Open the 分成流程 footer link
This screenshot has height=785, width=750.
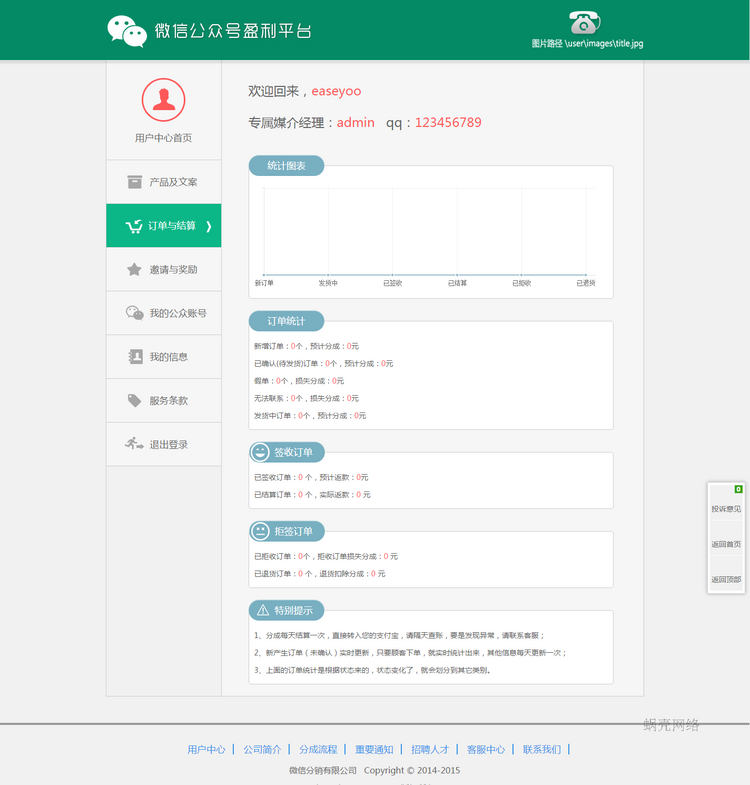tap(318, 749)
